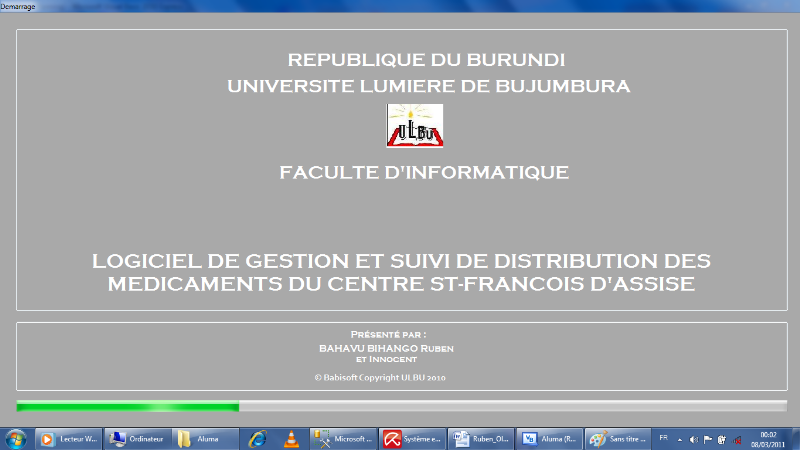
Task: Switch to Ruben_Ol... Word document
Action: tap(481, 439)
